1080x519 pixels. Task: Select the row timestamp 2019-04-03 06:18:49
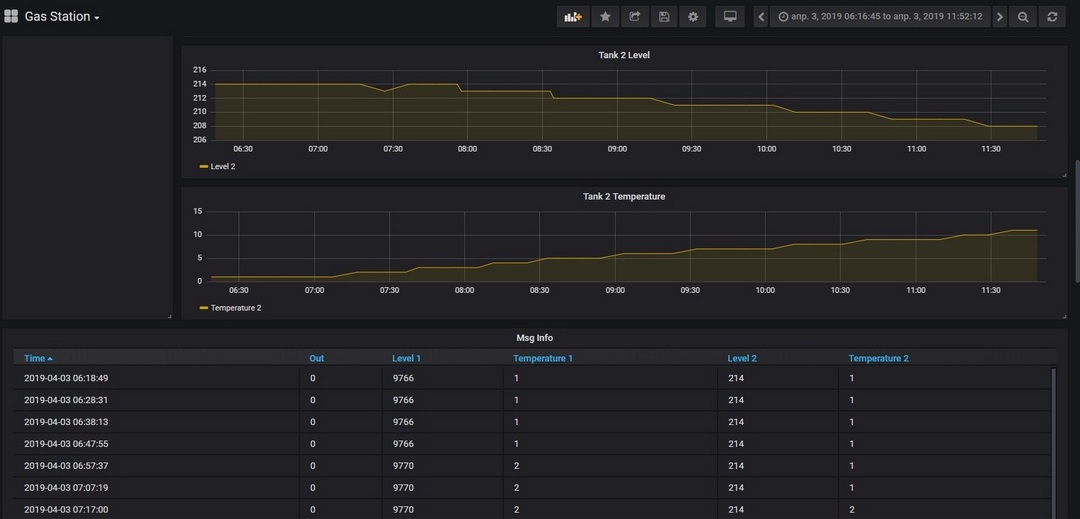[x=66, y=378]
